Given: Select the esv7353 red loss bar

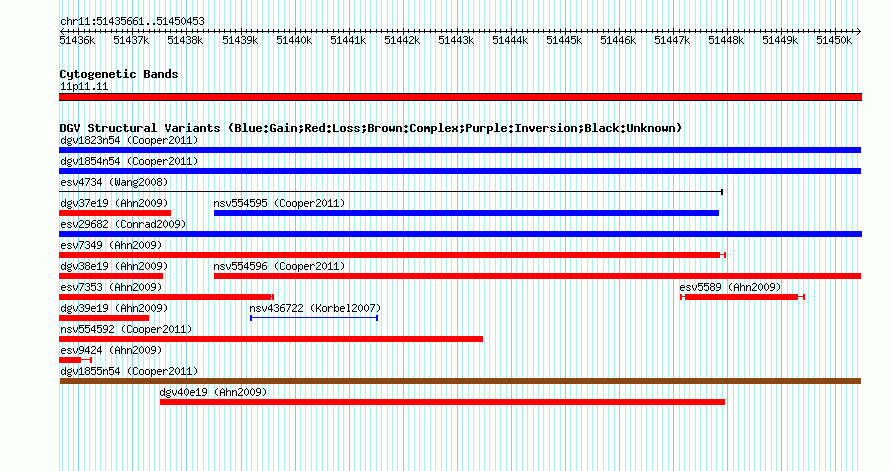Looking at the screenshot, I should pos(166,297).
